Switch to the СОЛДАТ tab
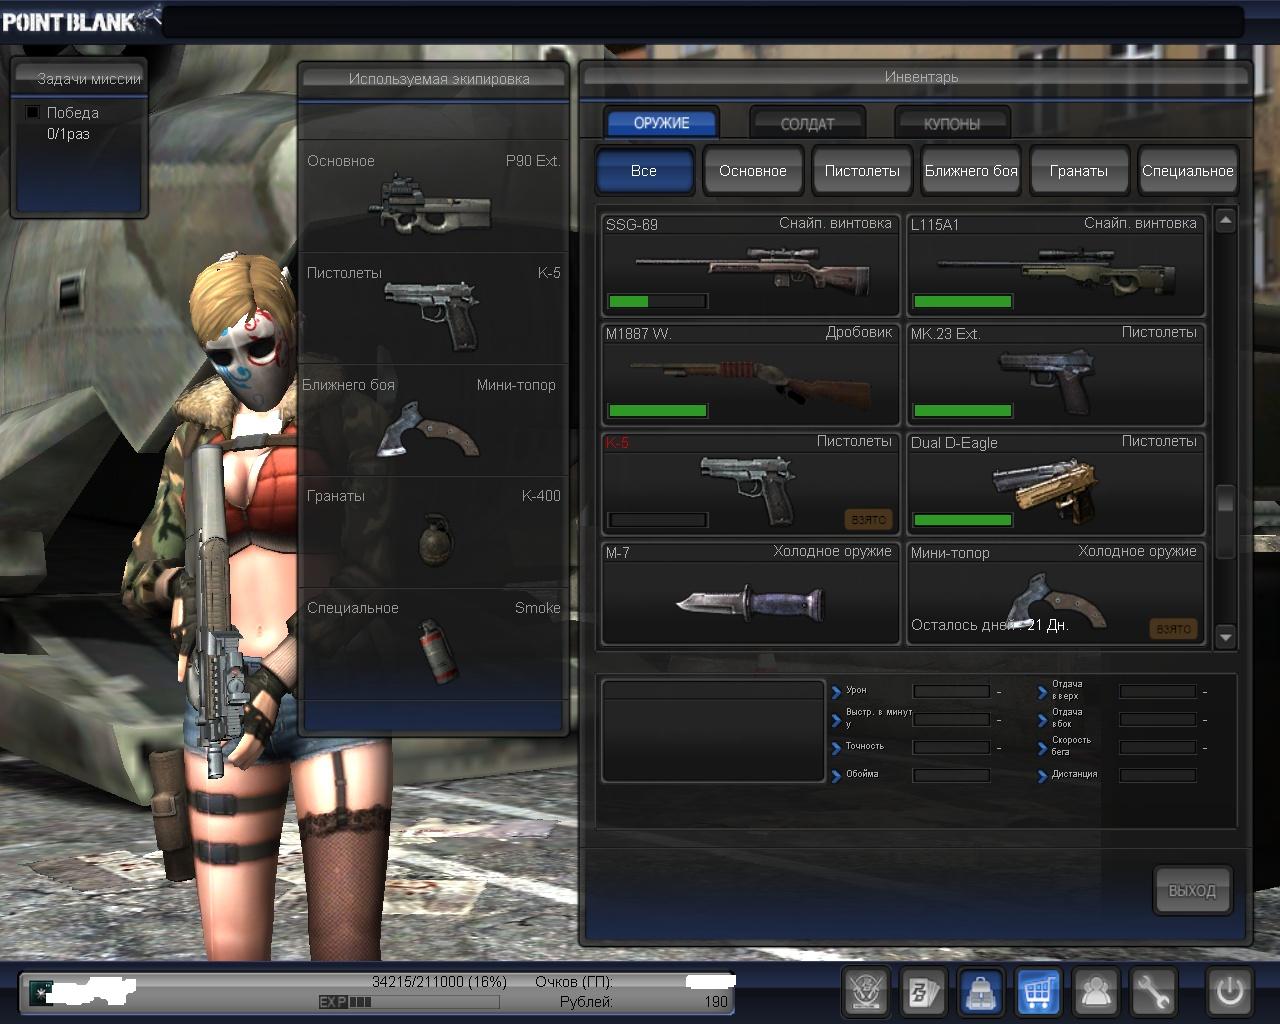 tap(807, 124)
